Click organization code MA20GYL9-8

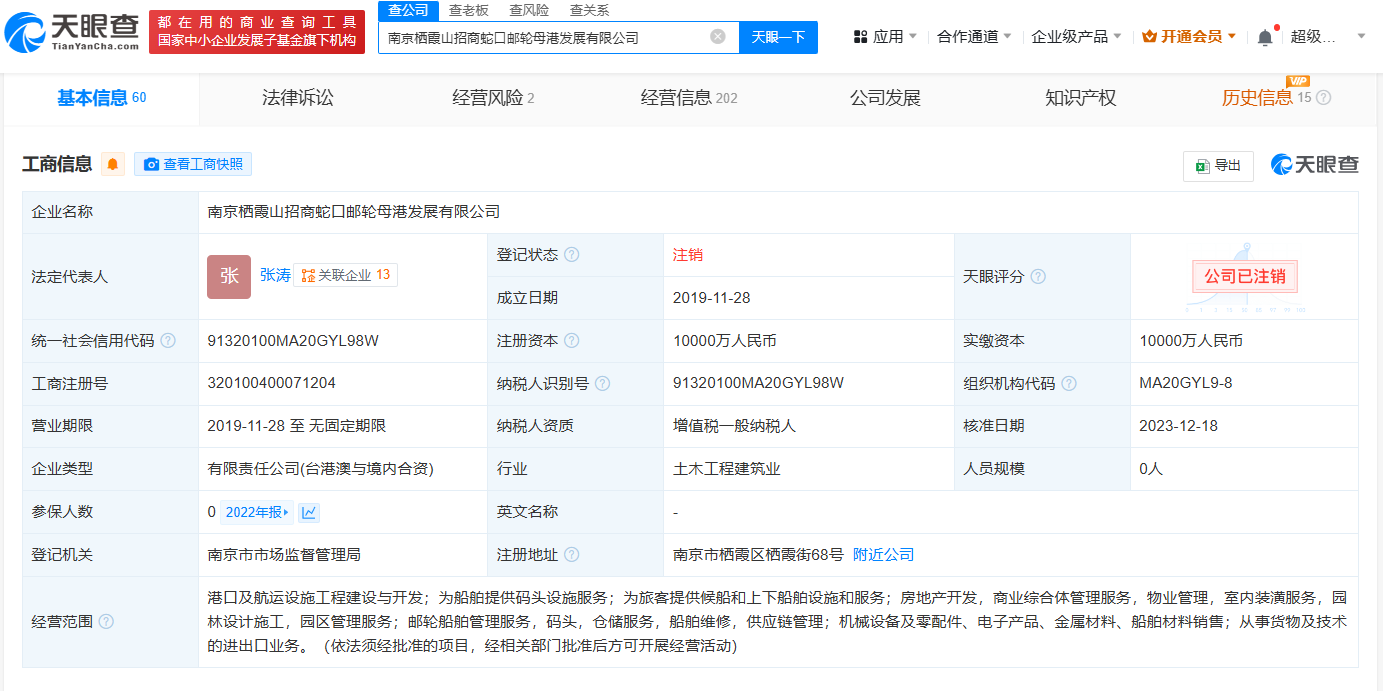click(1186, 384)
